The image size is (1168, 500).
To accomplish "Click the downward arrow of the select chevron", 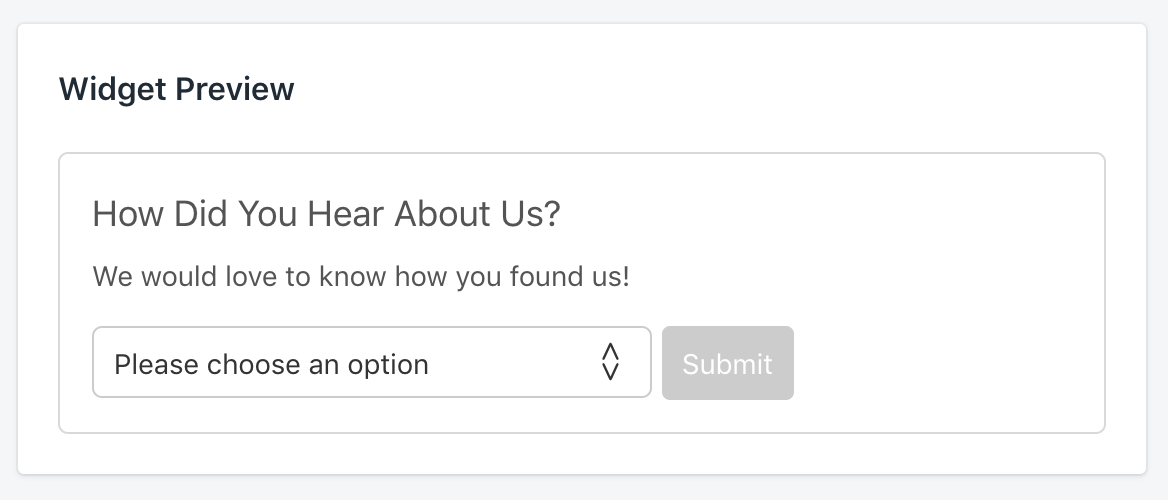I will click(x=610, y=372).
